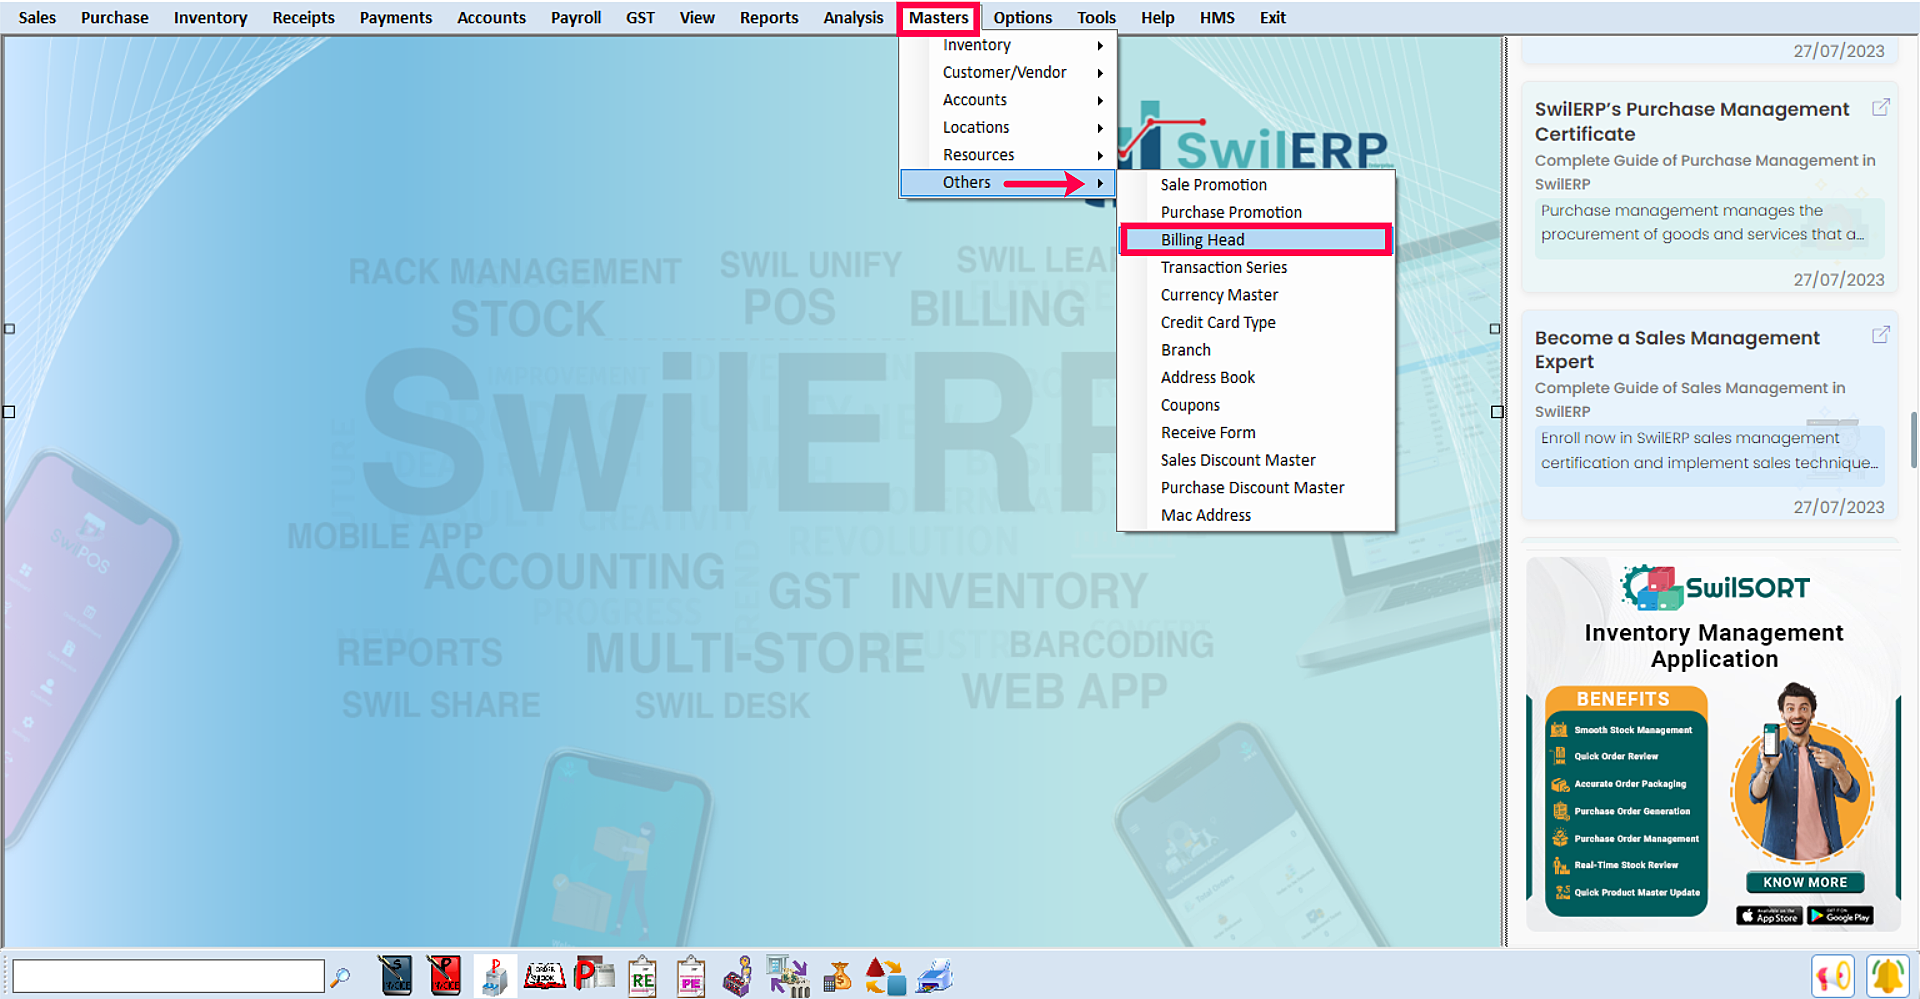Open the Receipts menu

303,18
